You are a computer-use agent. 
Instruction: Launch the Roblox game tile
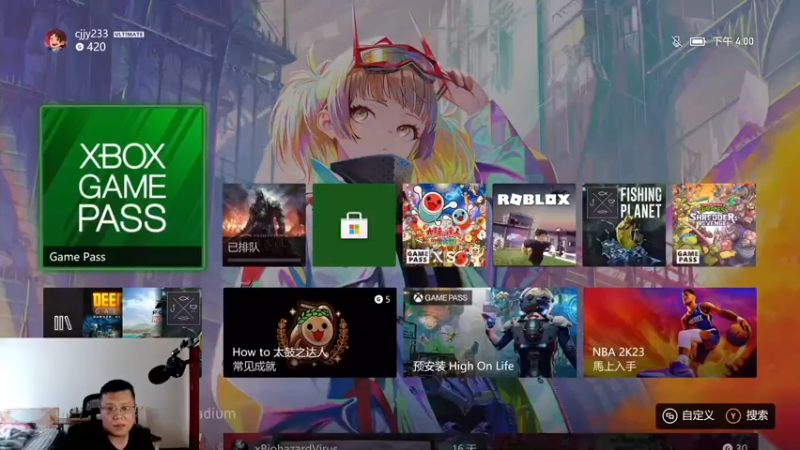(x=534, y=225)
